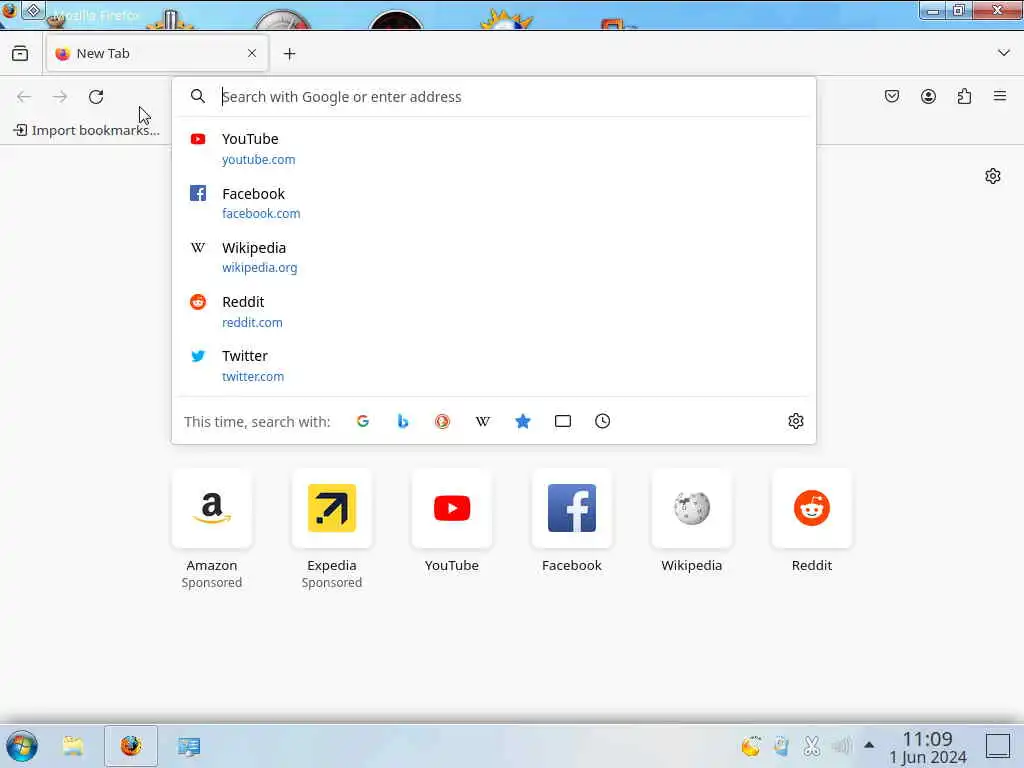Open the weather tray icon
Viewport: 1024px width, 768px height.
[x=751, y=745]
